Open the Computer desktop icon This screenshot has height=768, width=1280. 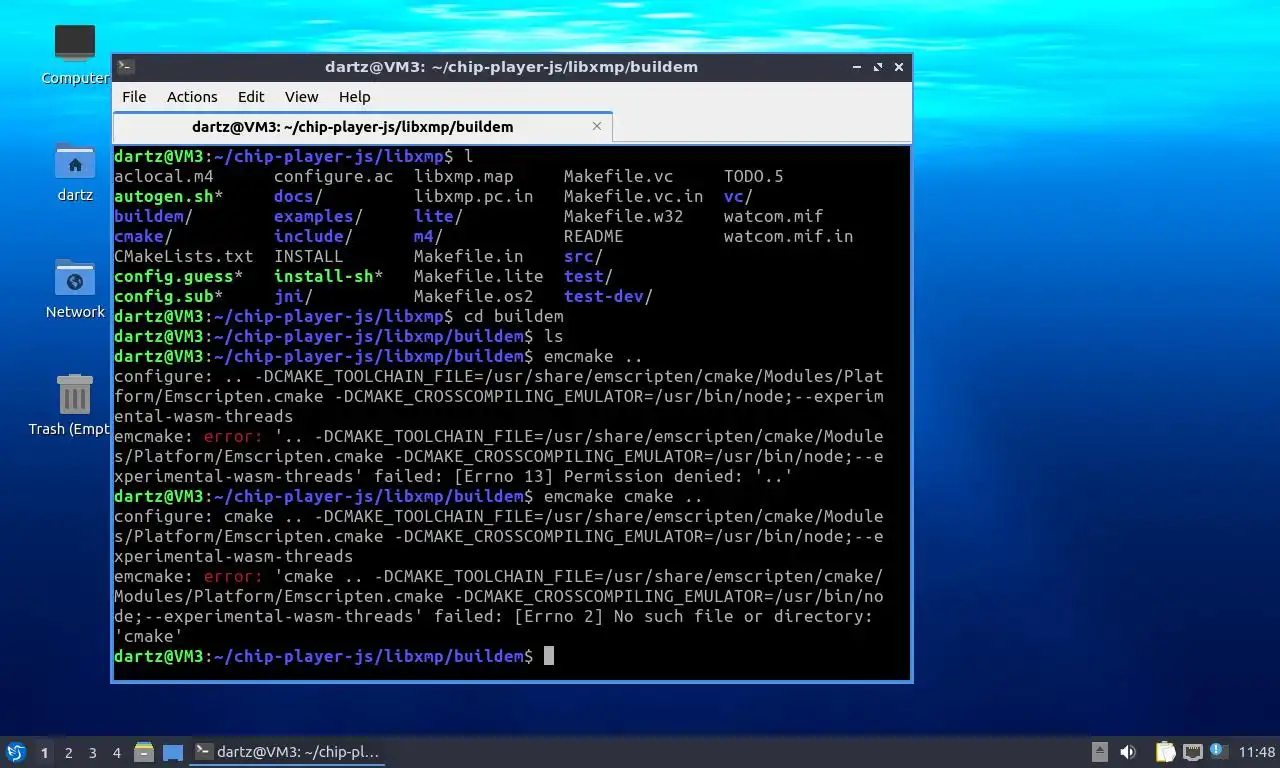click(x=75, y=54)
